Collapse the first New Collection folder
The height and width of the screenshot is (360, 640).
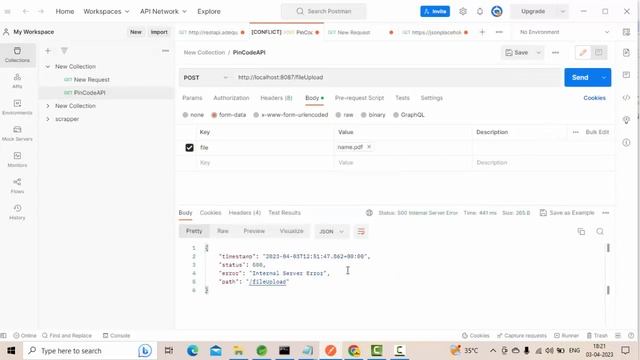[x=48, y=67]
